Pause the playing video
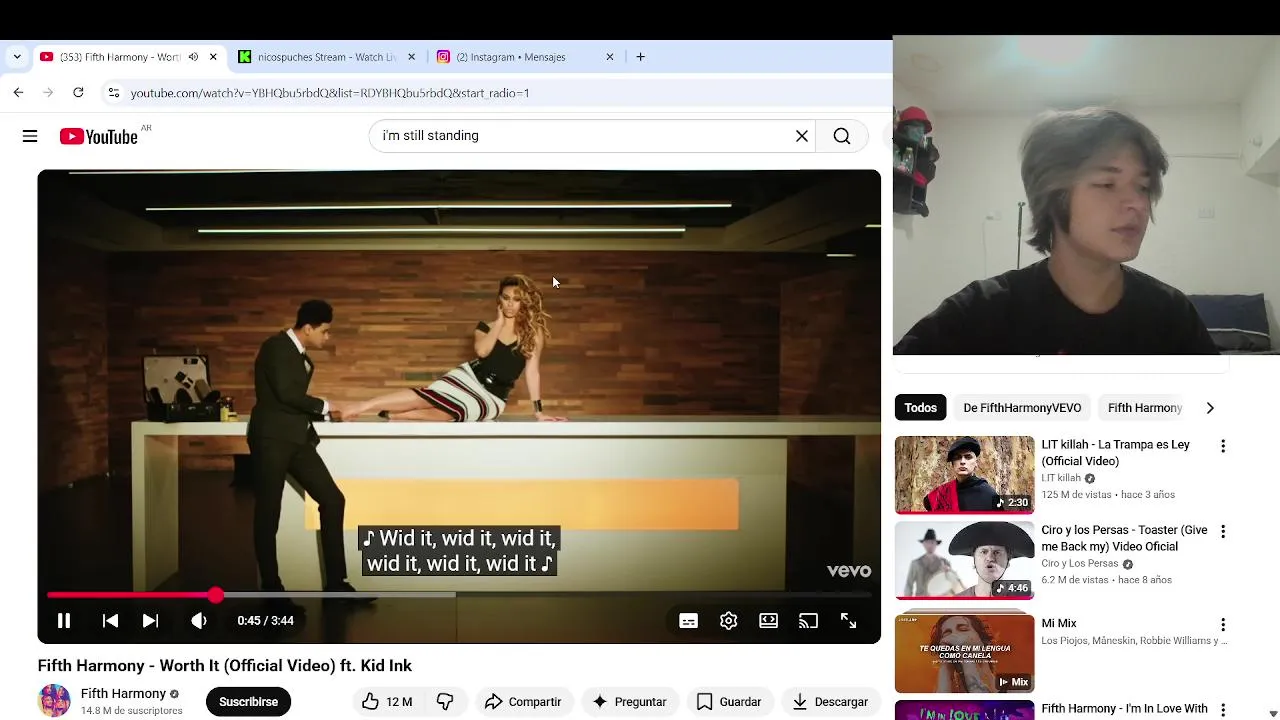The width and height of the screenshot is (1280, 720). pos(64,621)
